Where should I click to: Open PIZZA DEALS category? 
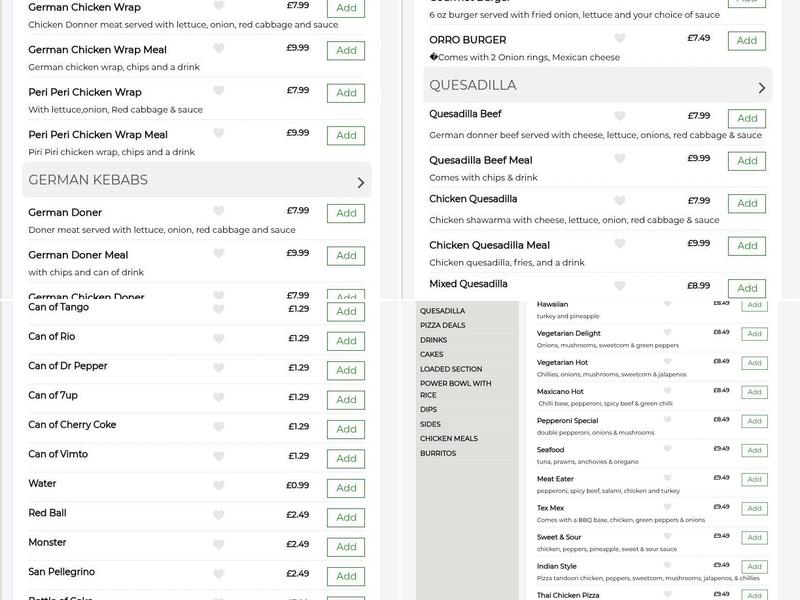pos(442,325)
